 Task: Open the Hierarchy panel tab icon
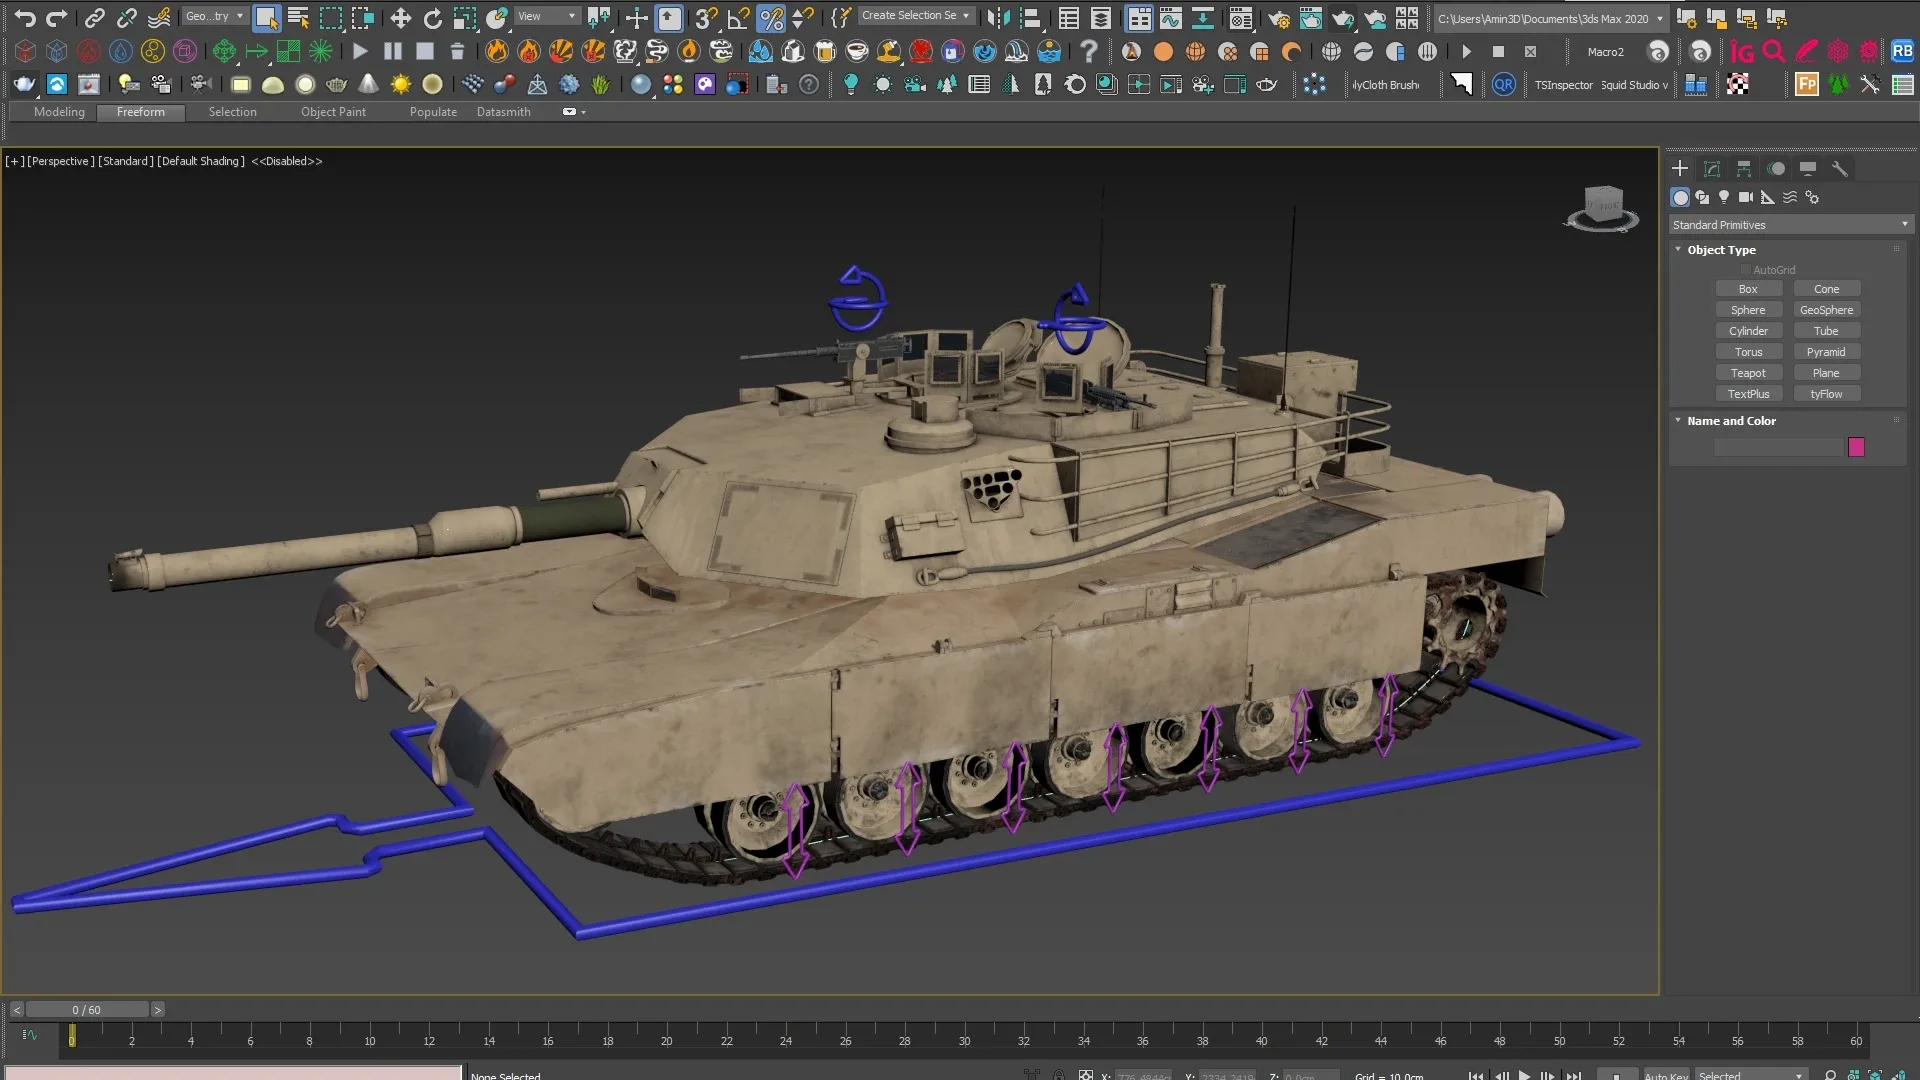[1744, 168]
